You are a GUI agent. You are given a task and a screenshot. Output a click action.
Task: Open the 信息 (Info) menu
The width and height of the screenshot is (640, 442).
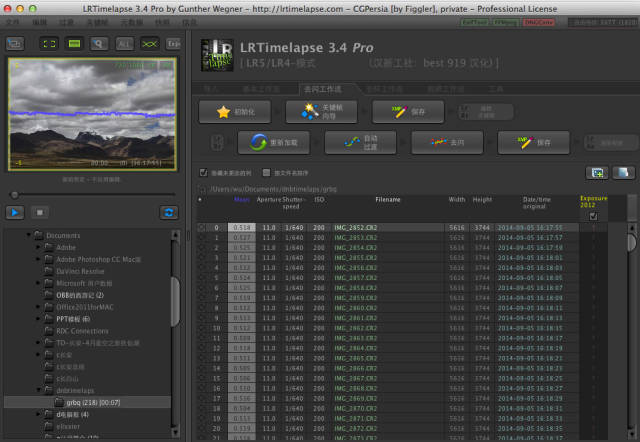click(188, 22)
